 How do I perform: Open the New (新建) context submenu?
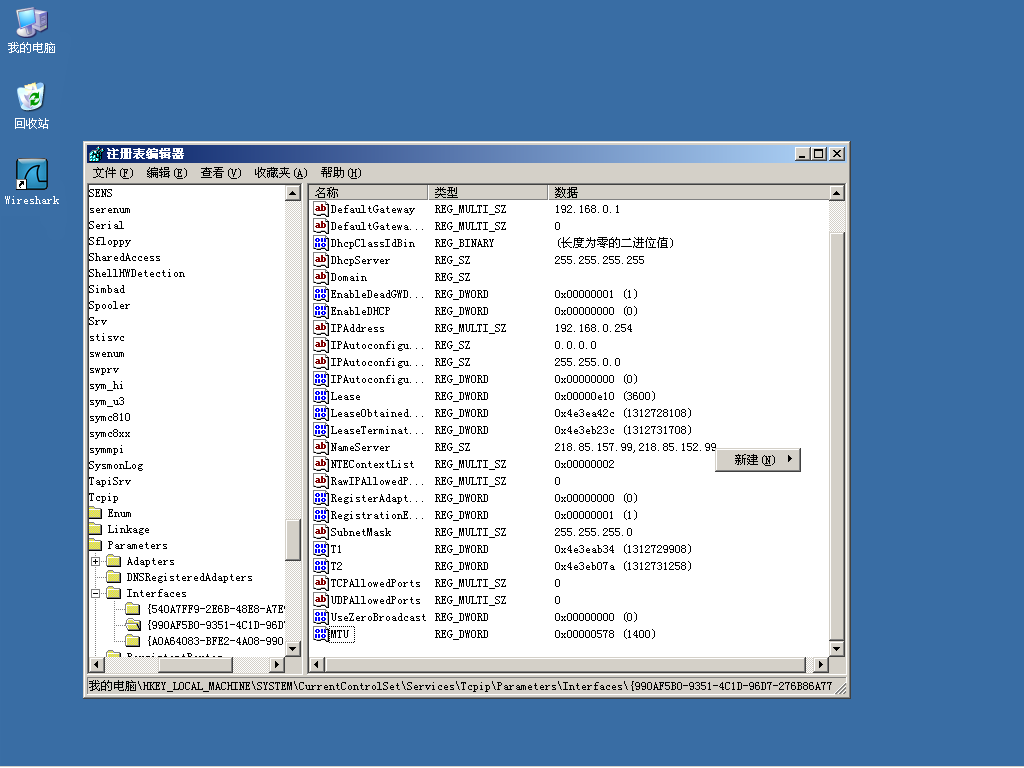pos(758,459)
